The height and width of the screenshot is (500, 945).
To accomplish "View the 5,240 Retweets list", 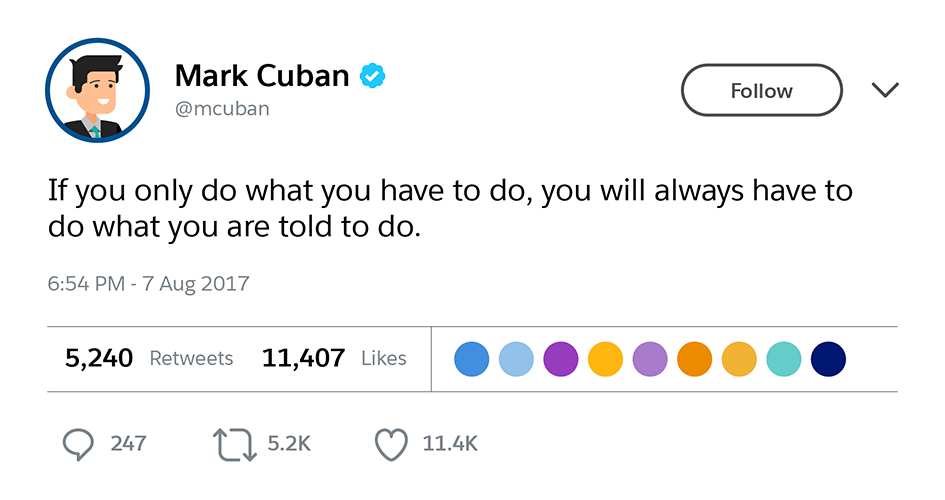I will 149,358.
